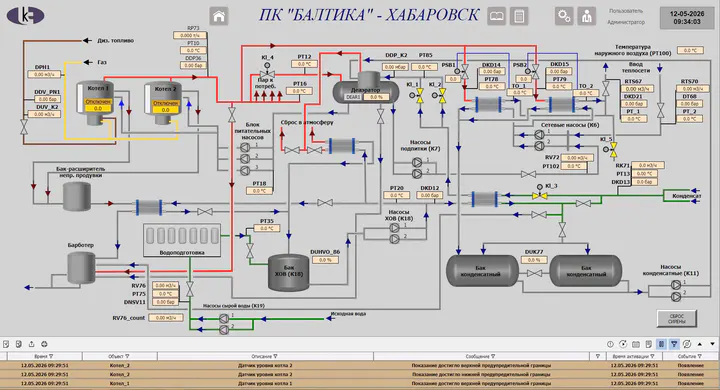Collapse alarm panel with the up arrow
Screen dimensions: 720x390
click(700, 344)
